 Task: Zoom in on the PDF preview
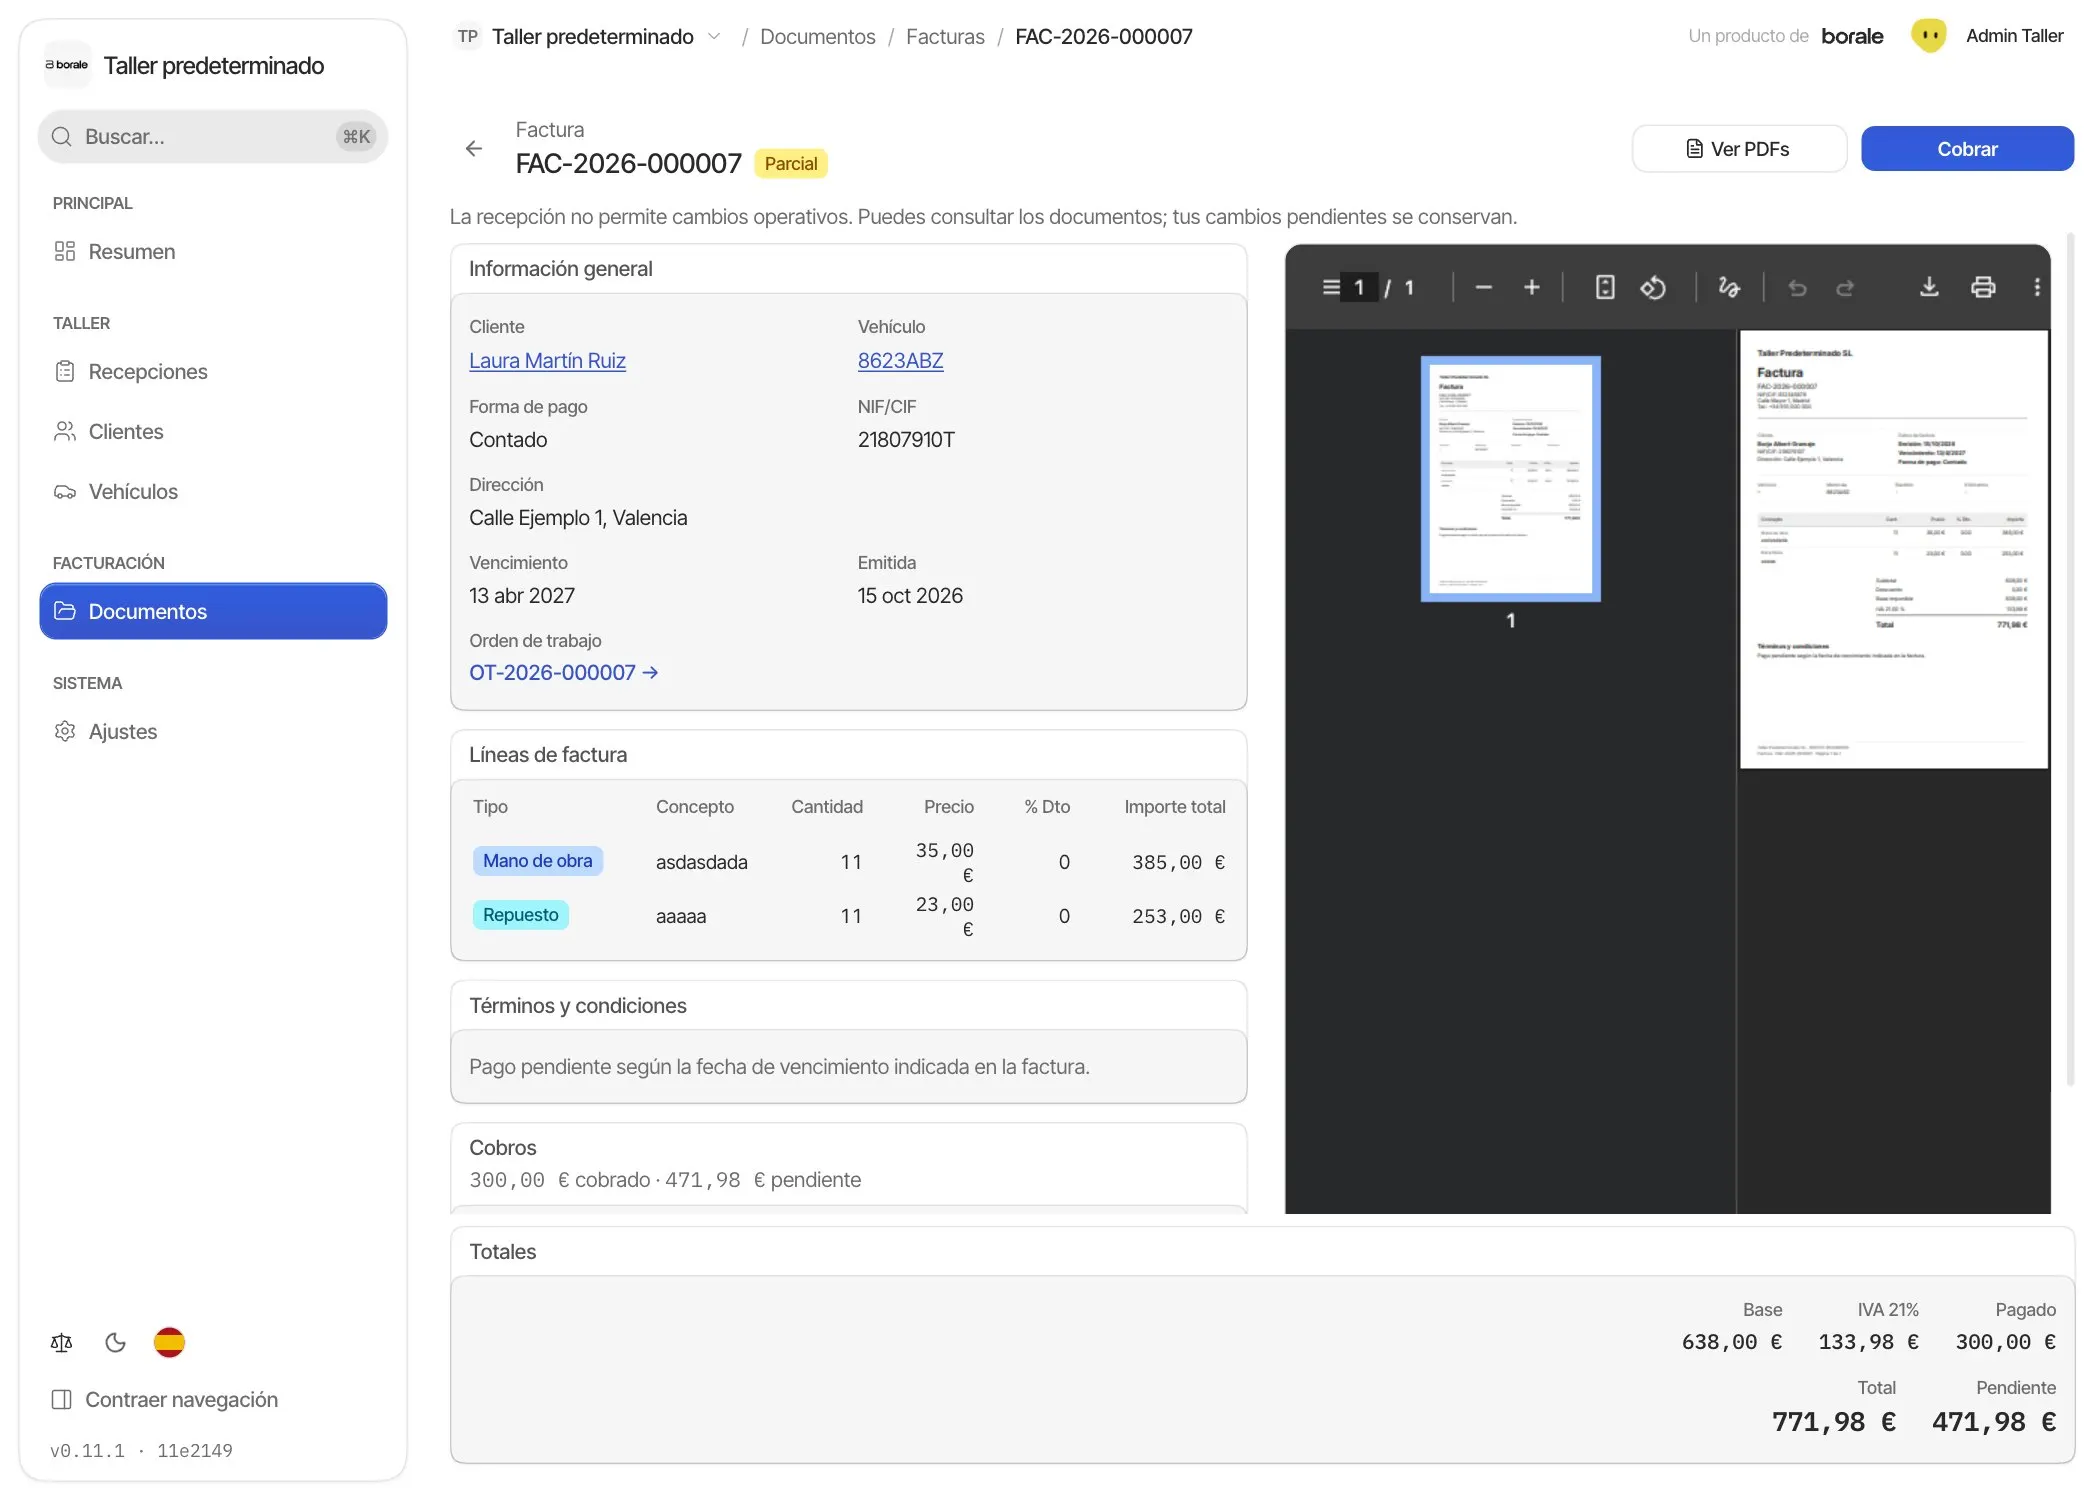[1532, 288]
